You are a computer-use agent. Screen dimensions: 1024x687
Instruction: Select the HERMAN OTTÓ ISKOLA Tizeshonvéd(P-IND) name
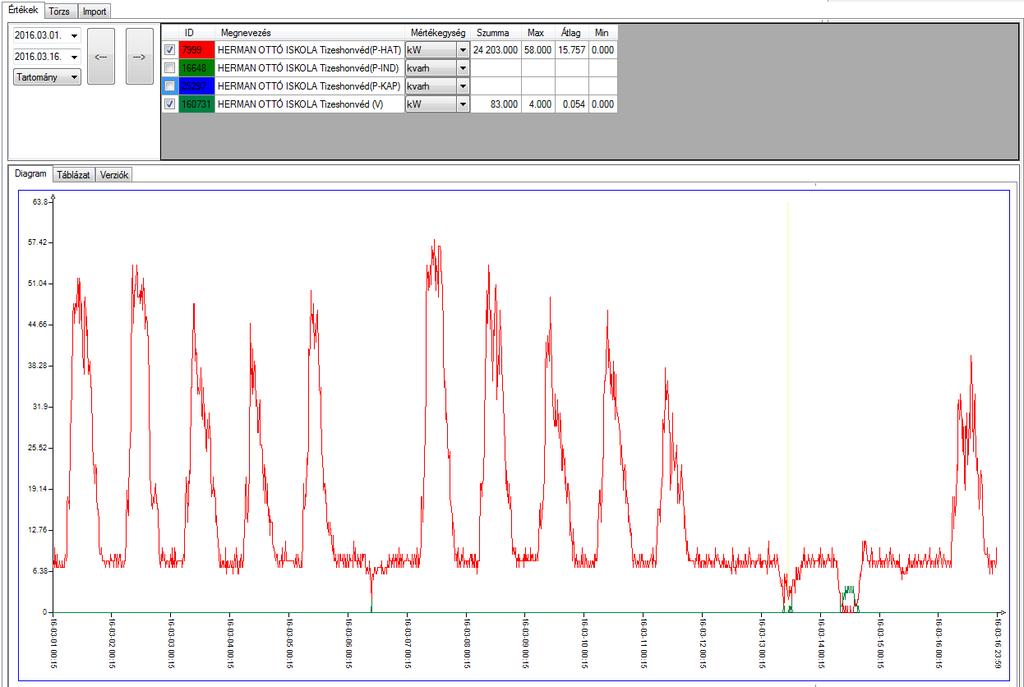[308, 68]
